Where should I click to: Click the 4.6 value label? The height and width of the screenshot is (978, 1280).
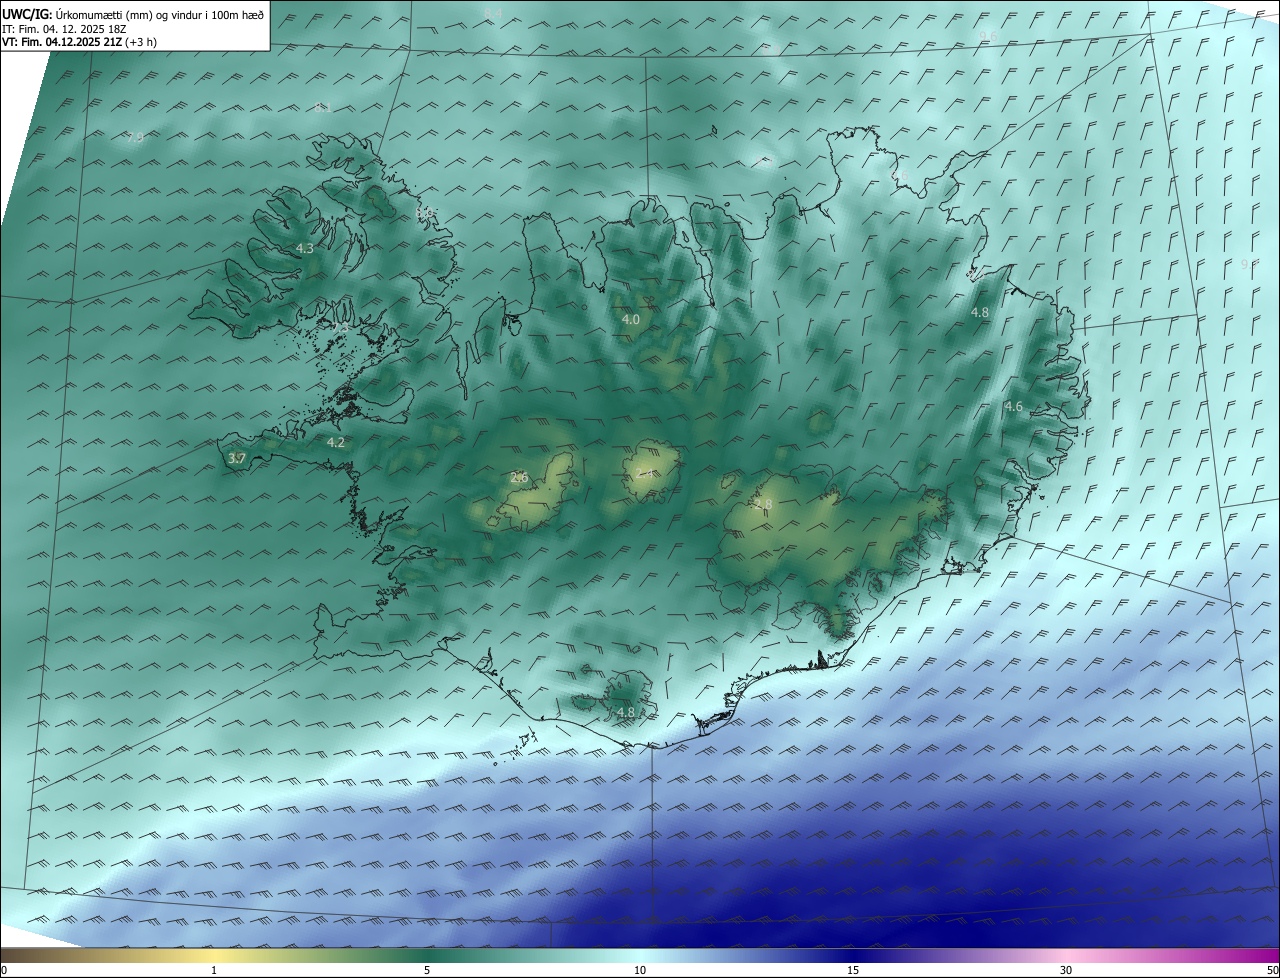coord(1014,407)
